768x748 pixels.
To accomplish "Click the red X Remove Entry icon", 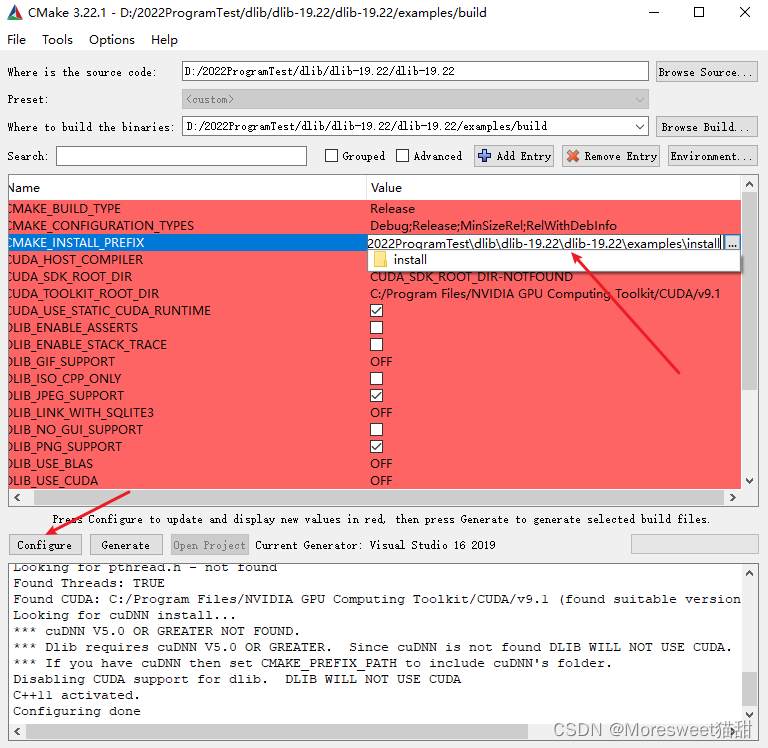I will [573, 156].
